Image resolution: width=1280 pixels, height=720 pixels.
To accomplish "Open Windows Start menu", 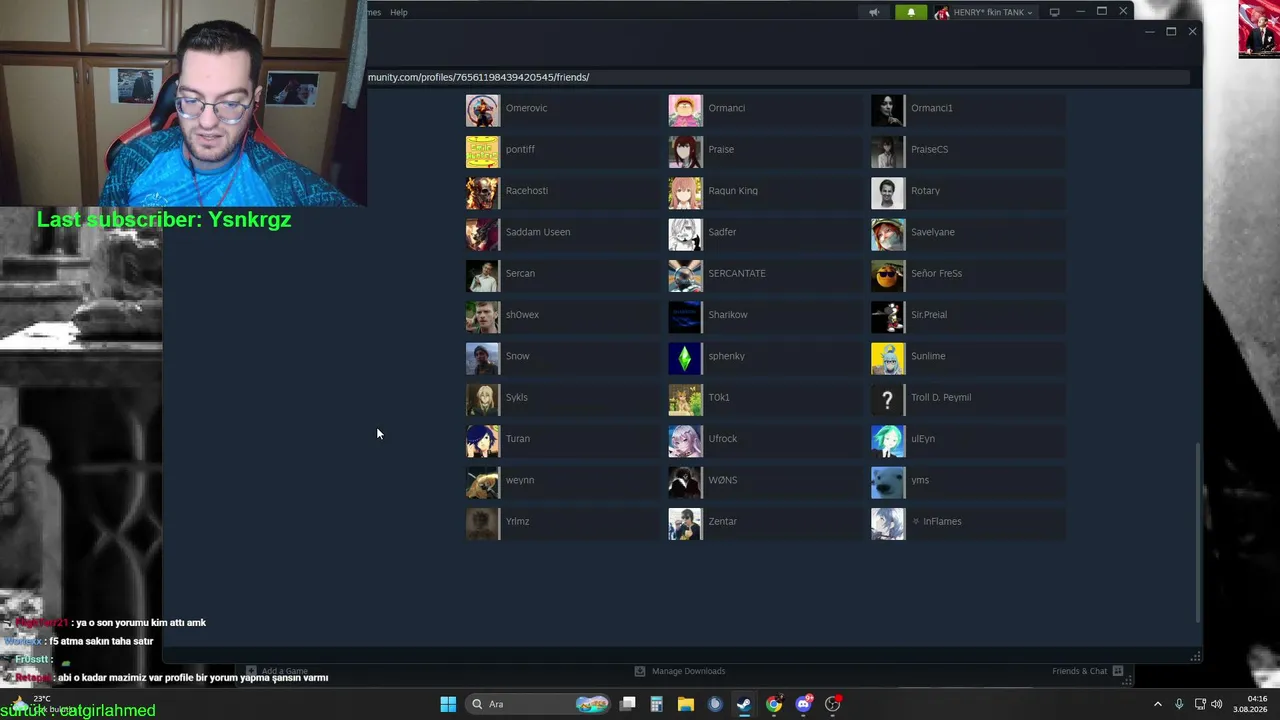I will click(x=448, y=704).
